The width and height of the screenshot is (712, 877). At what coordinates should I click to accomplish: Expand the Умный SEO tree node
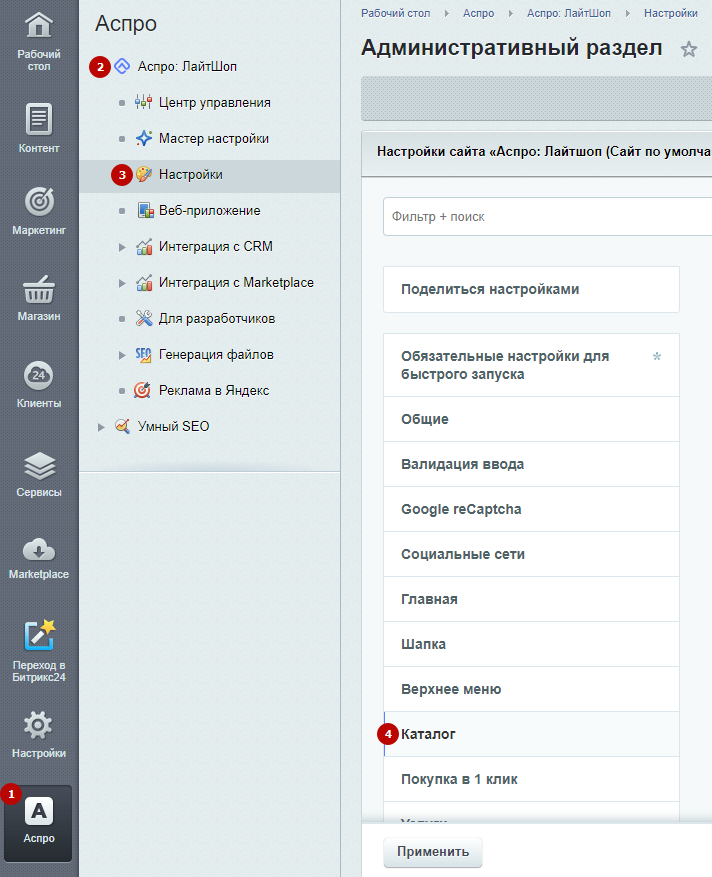tap(101, 427)
